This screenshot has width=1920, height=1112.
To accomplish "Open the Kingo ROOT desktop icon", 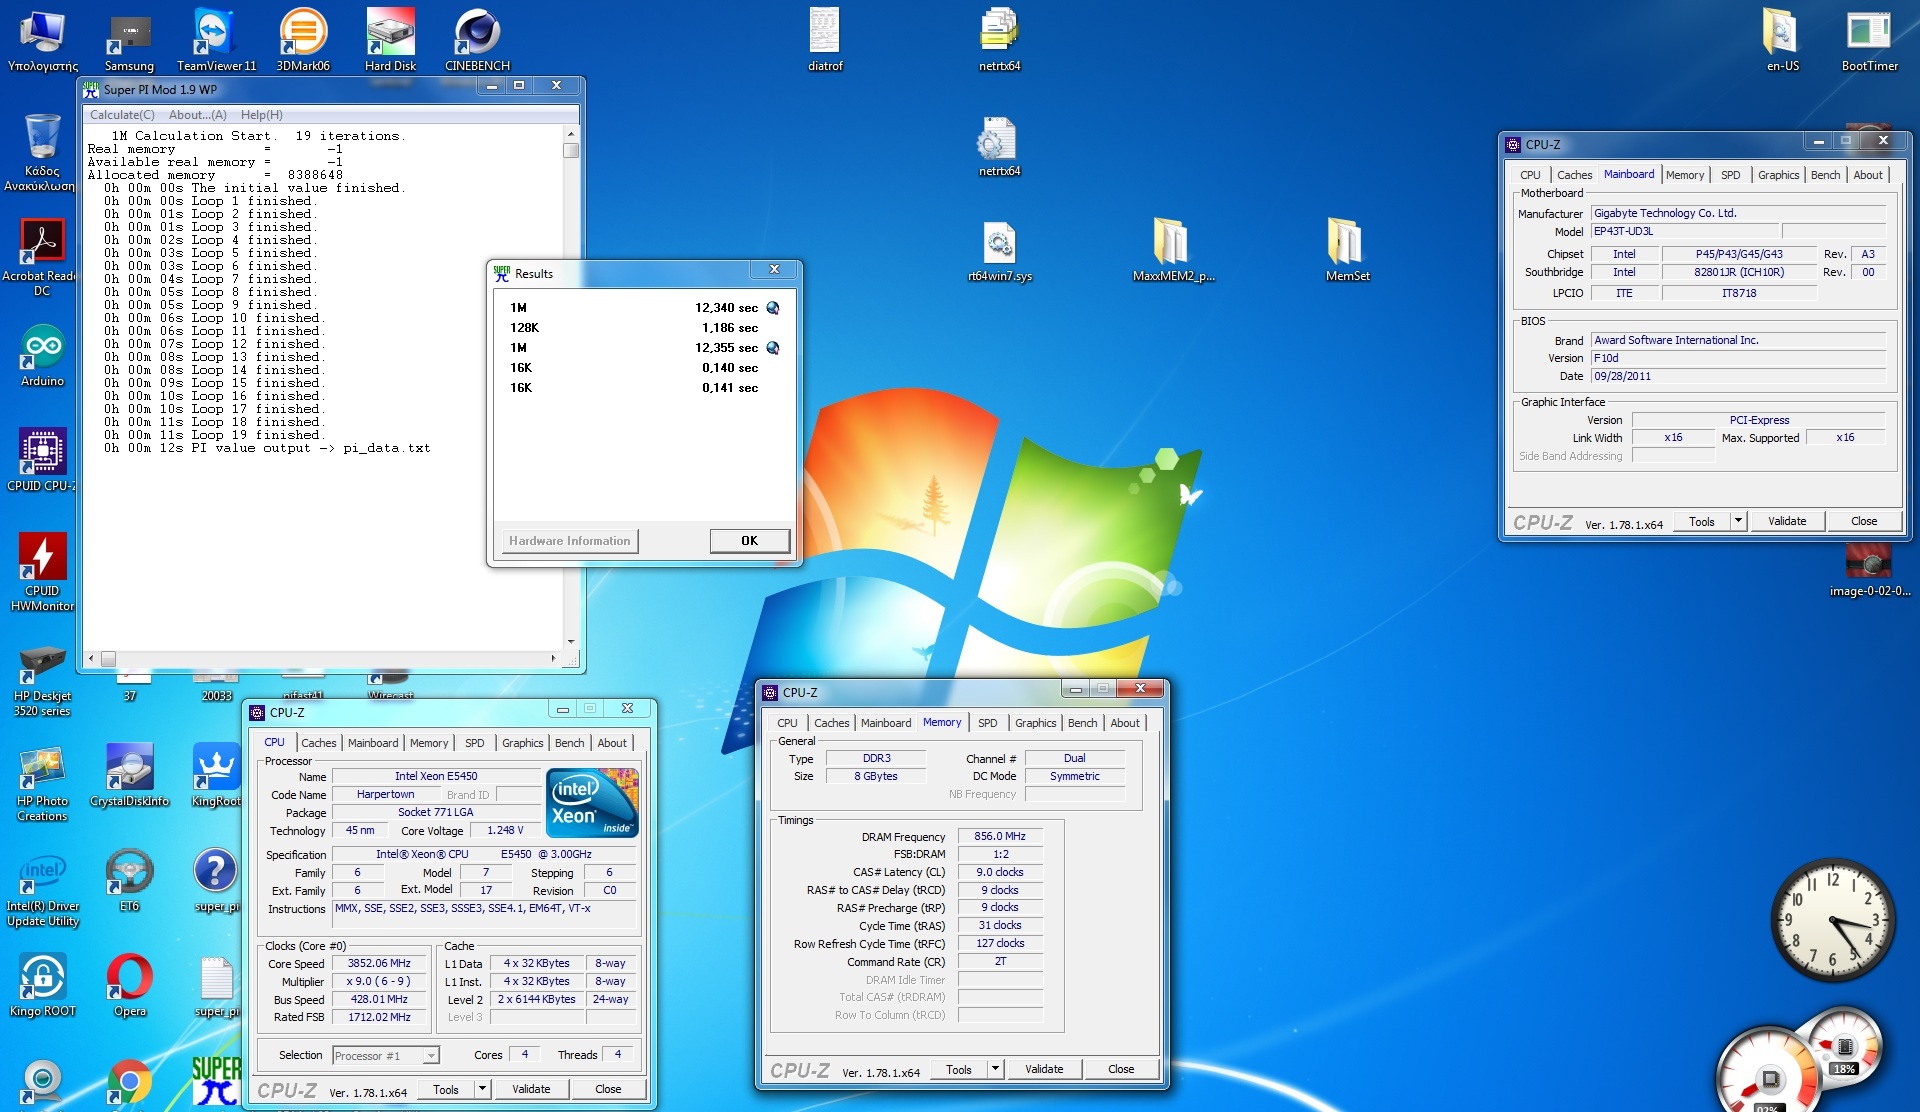I will tap(42, 986).
